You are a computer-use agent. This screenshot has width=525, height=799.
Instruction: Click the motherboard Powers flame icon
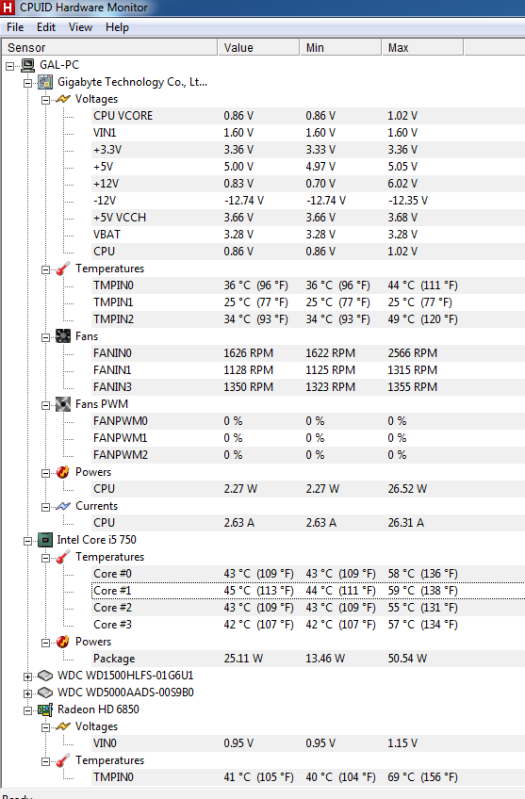(63, 472)
